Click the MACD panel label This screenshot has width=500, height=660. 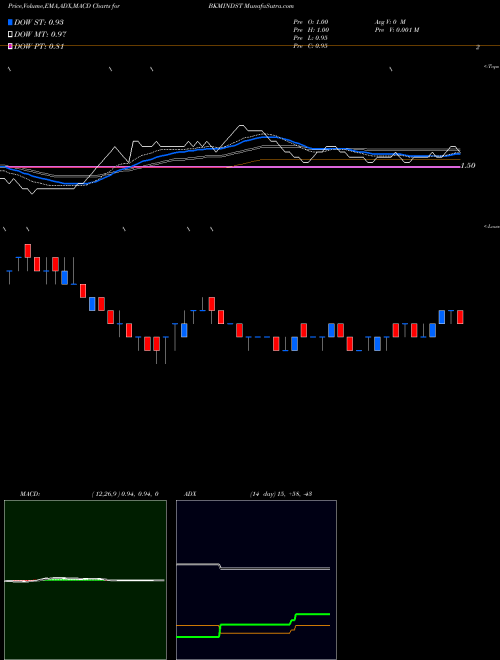tap(29, 494)
